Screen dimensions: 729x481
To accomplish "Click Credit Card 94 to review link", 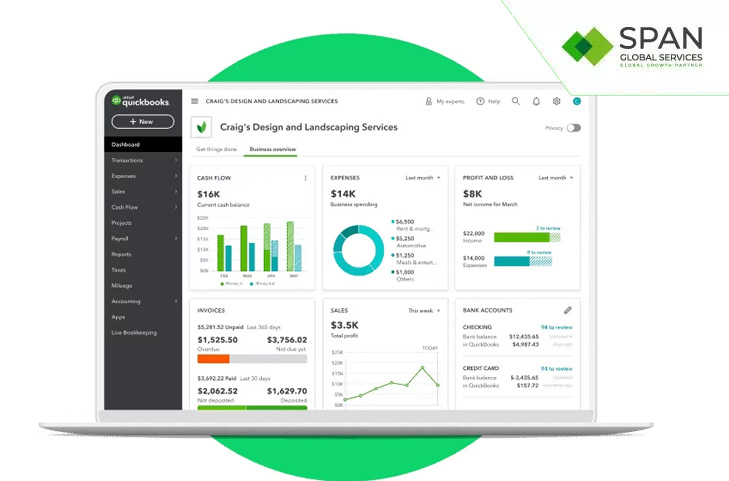I will pos(557,369).
